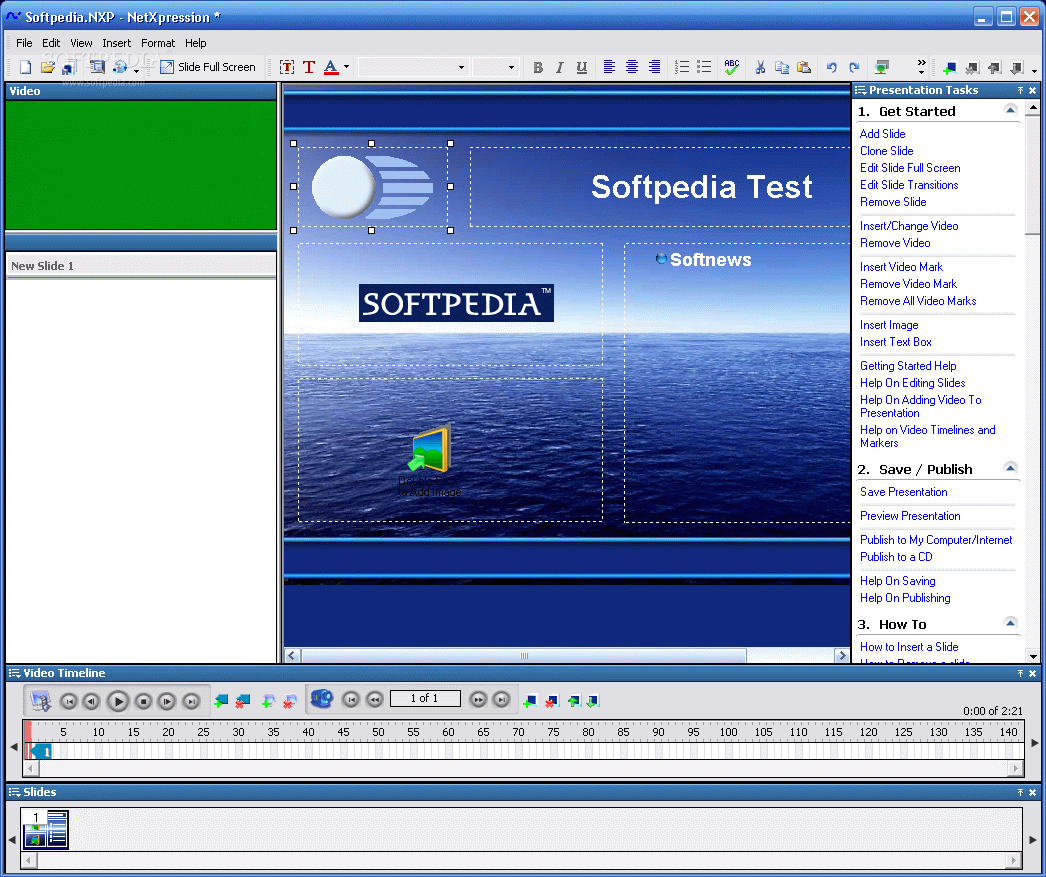
Task: Collapse the How To section
Action: (x=1010, y=623)
